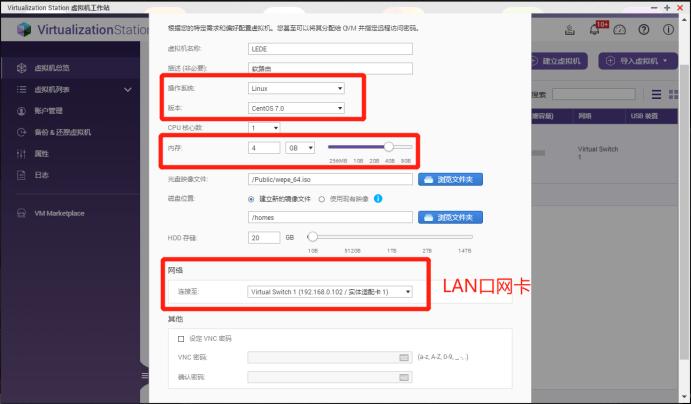Viewport: 692px width, 404px height.
Task: Click the 账户管理 account management user icon
Action: pos(21,111)
